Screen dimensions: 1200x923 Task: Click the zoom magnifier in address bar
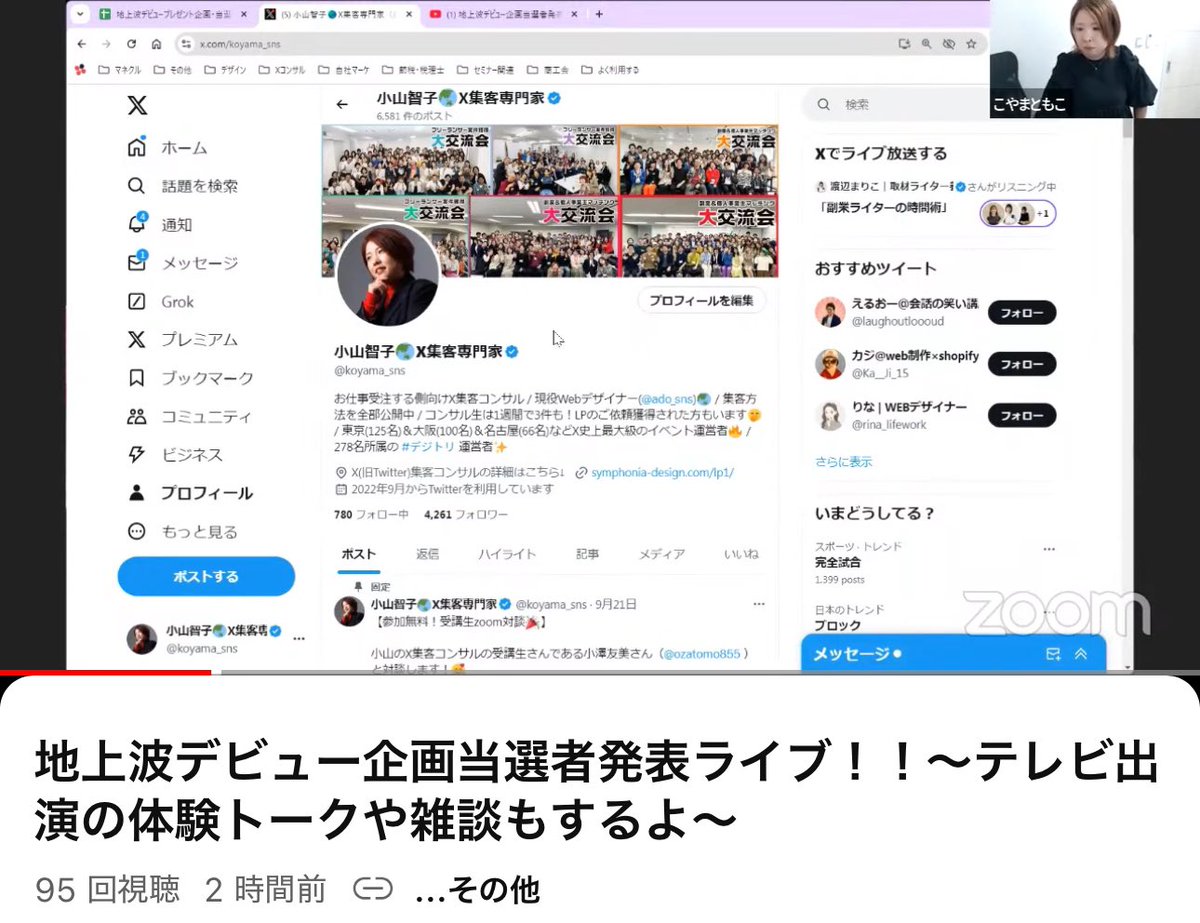click(926, 44)
